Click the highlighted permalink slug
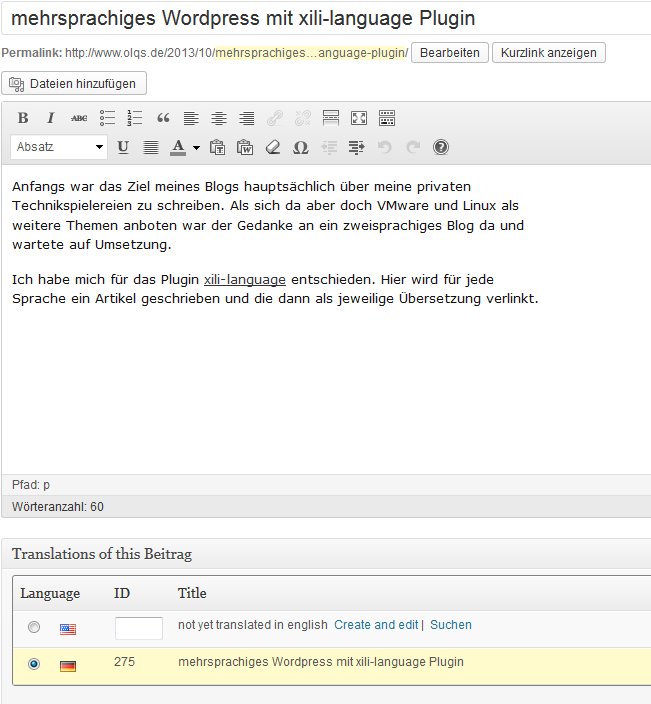The width and height of the screenshot is (651, 704). pos(312,53)
